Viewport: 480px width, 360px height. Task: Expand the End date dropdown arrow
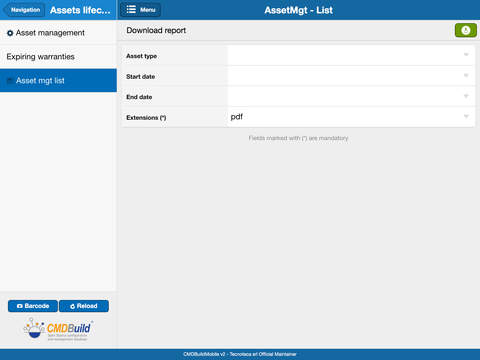tap(466, 96)
